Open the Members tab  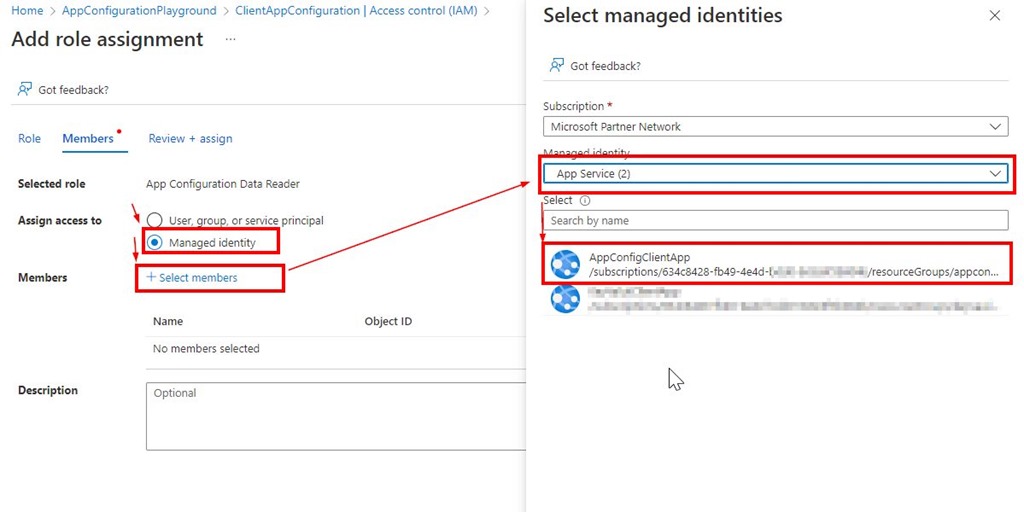(88, 138)
